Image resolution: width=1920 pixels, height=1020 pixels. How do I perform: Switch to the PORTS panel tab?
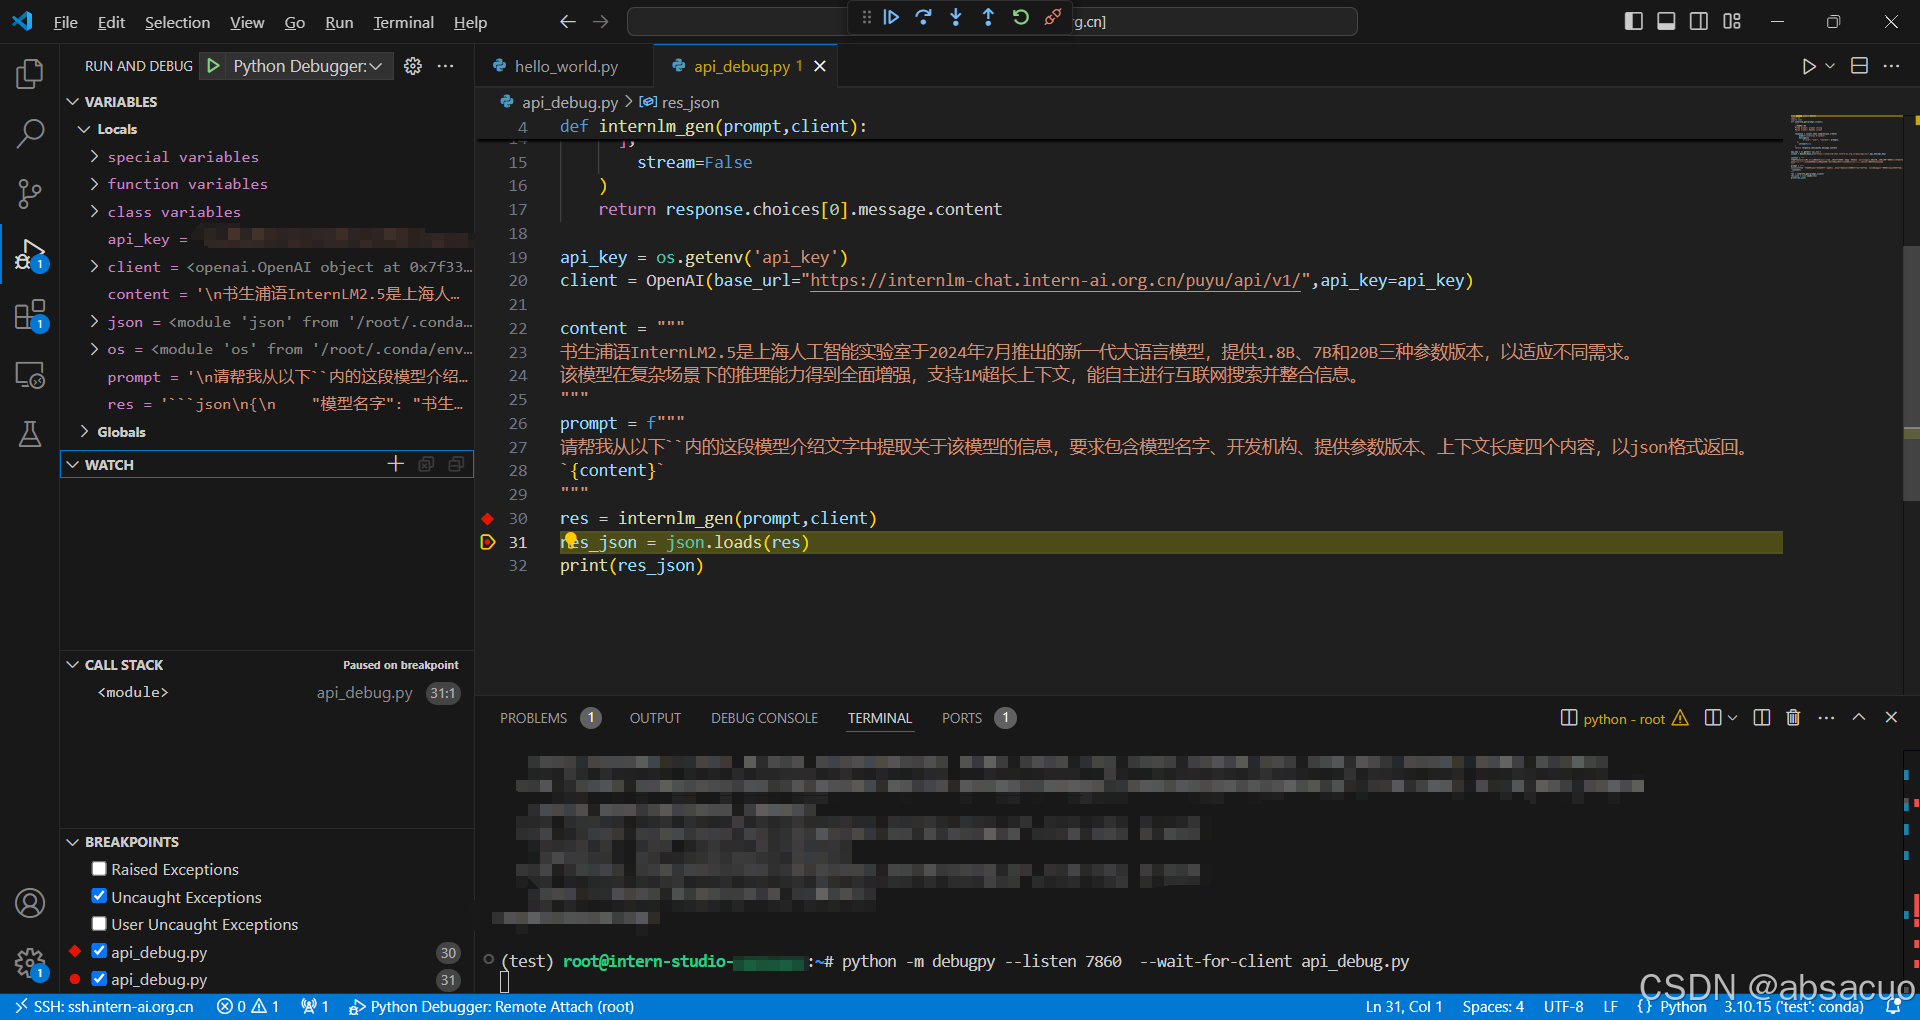[961, 718]
